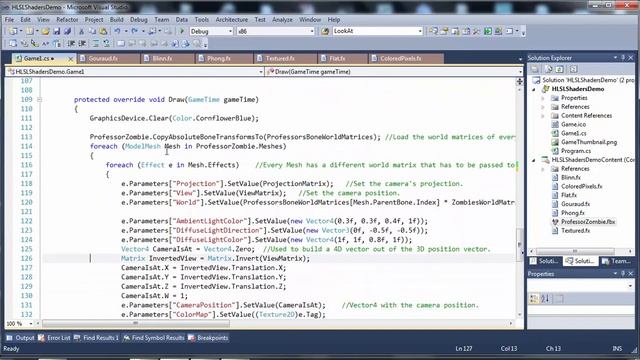The width and height of the screenshot is (640, 360).
Task: Open the Analyze menu
Action: [282, 20]
